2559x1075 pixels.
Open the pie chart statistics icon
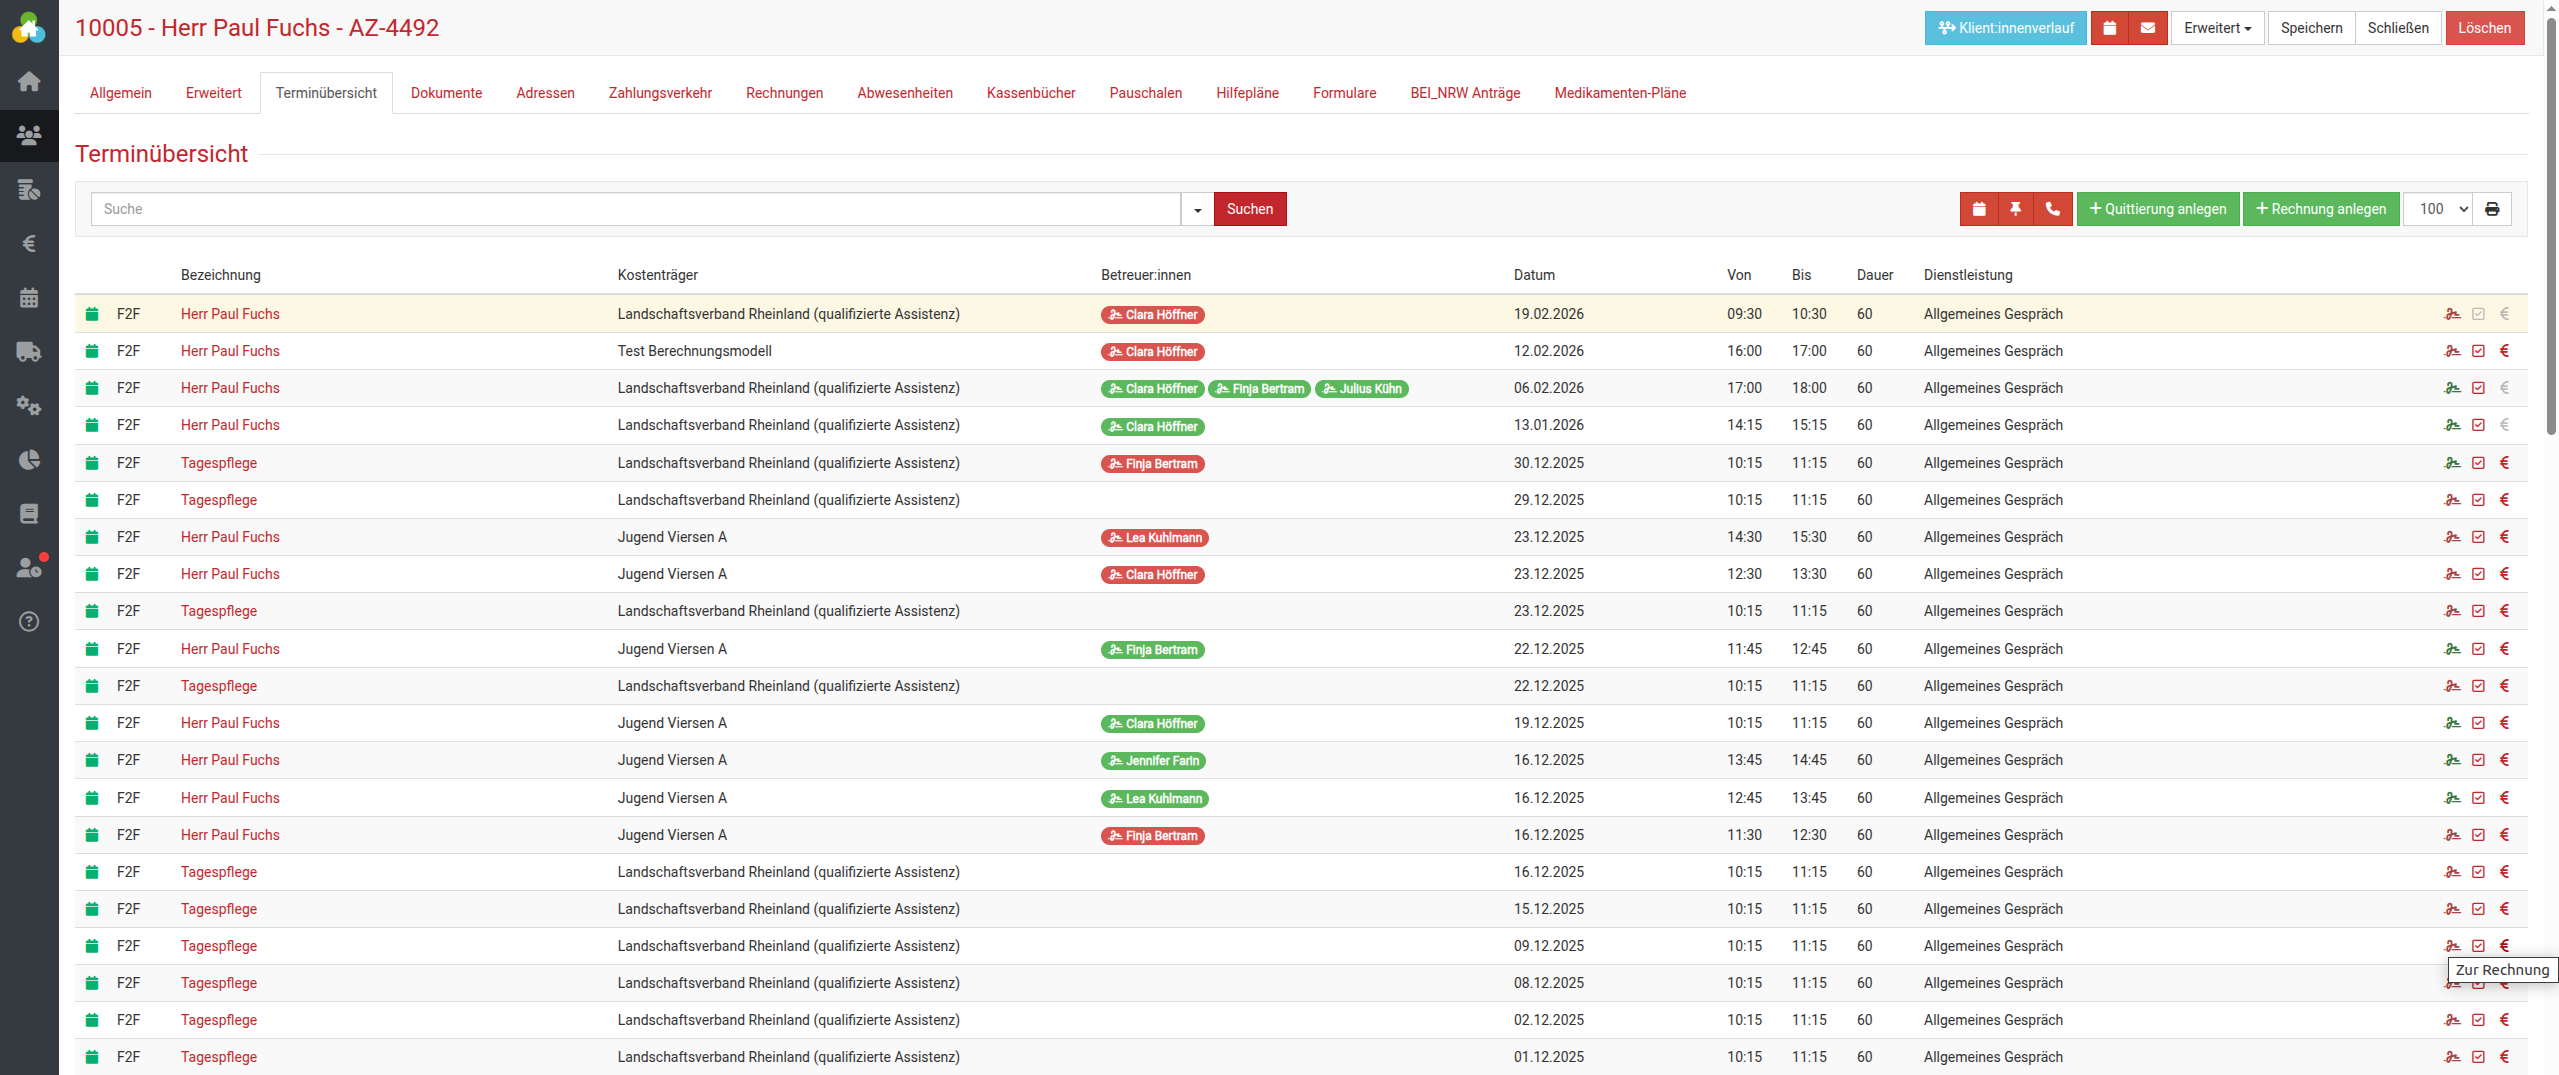click(x=29, y=459)
